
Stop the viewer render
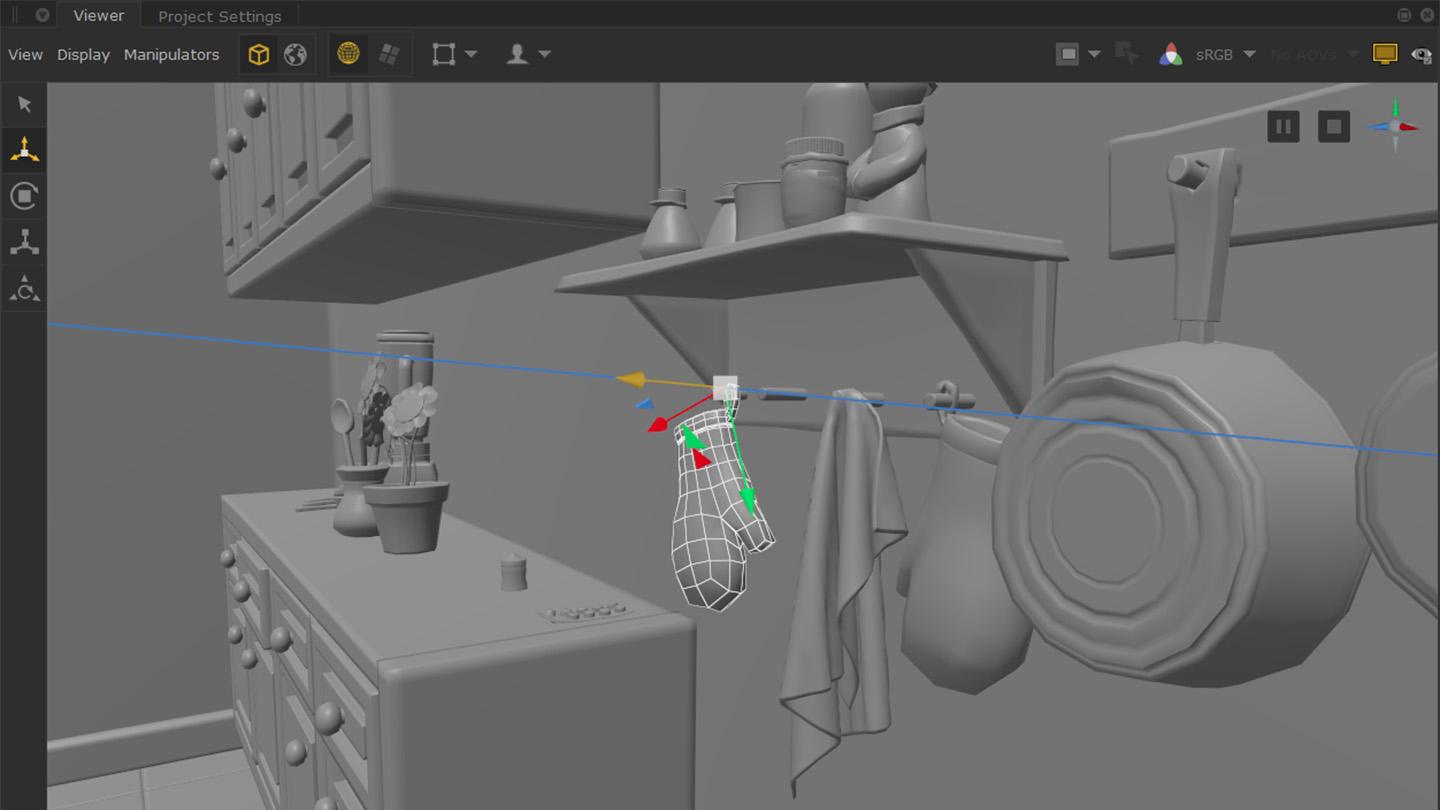(1334, 127)
